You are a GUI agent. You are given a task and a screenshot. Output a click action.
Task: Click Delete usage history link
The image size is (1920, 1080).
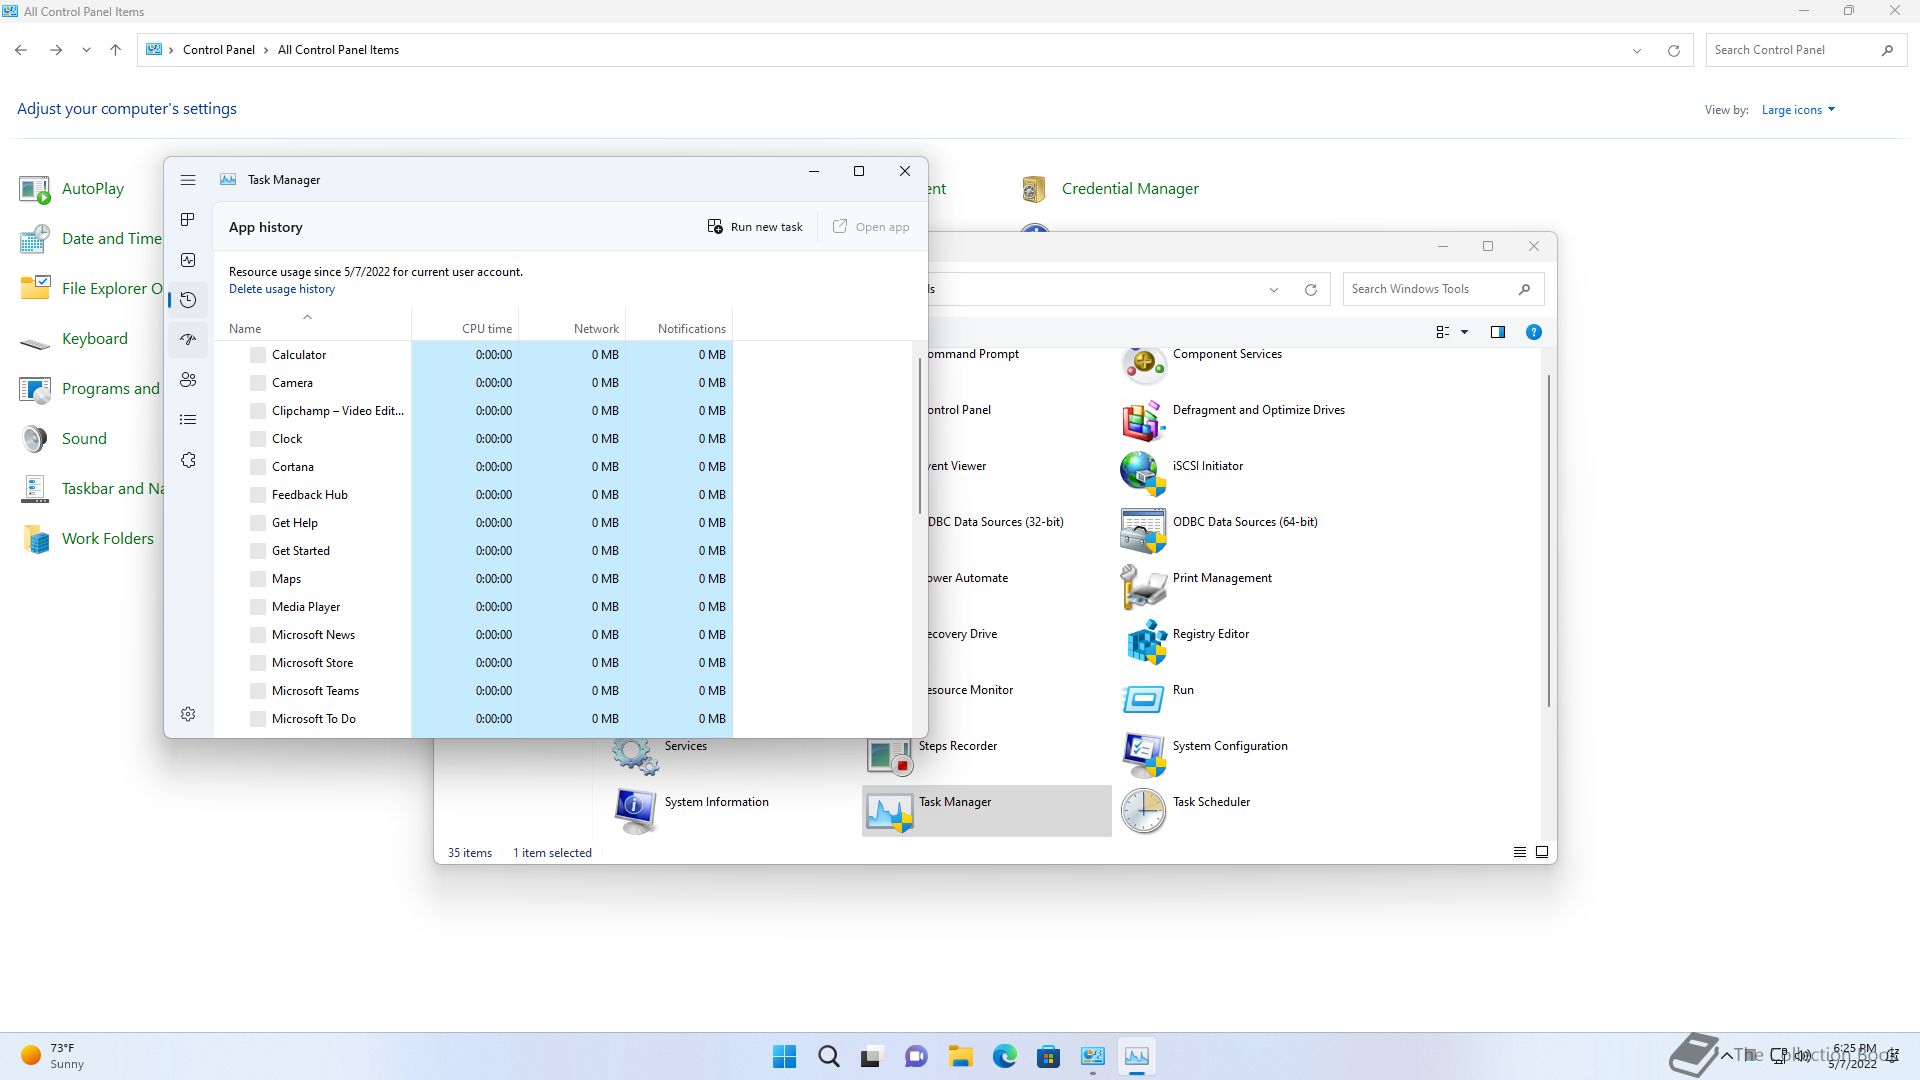point(282,289)
